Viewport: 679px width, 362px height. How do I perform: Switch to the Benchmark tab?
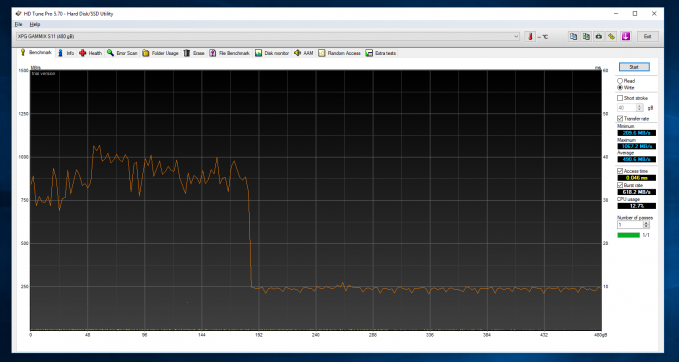[x=36, y=53]
